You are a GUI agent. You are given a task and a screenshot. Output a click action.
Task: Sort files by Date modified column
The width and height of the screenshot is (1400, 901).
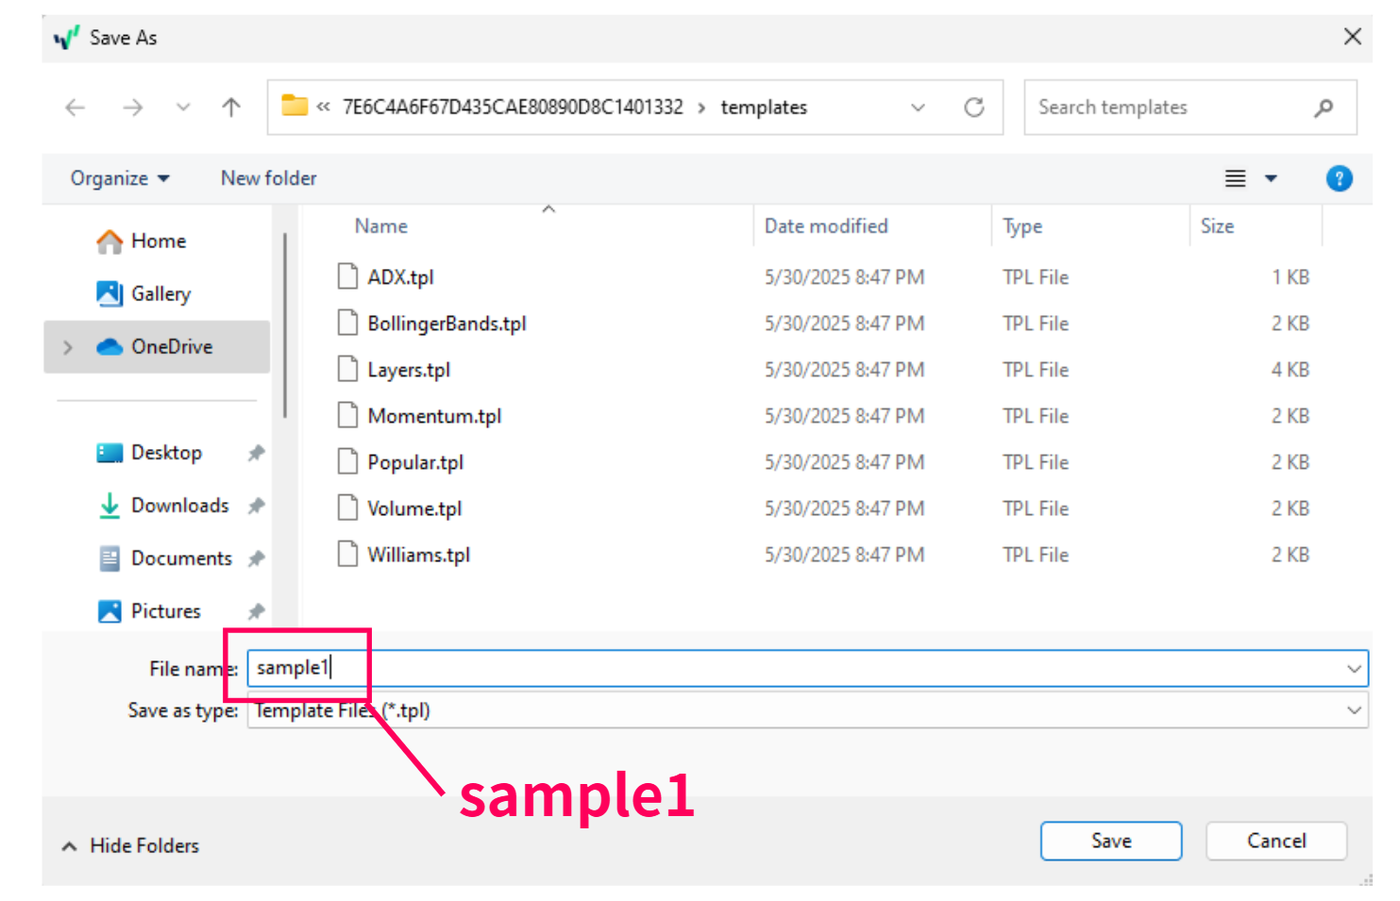(826, 227)
